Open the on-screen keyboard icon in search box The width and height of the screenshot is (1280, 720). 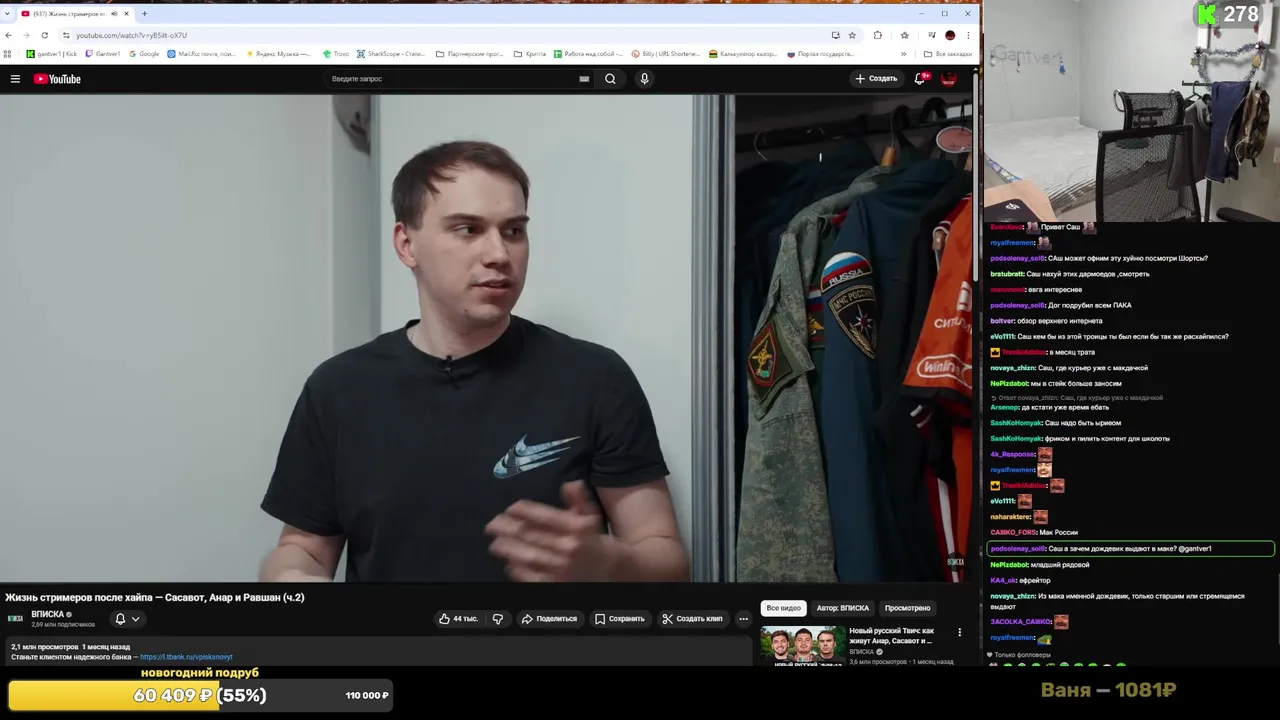click(584, 79)
